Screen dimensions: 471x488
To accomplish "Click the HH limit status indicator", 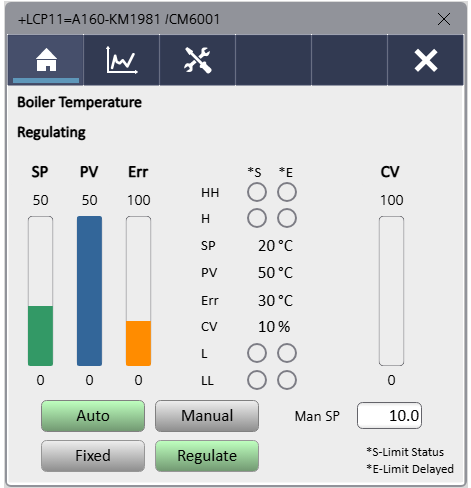I will coord(257,192).
